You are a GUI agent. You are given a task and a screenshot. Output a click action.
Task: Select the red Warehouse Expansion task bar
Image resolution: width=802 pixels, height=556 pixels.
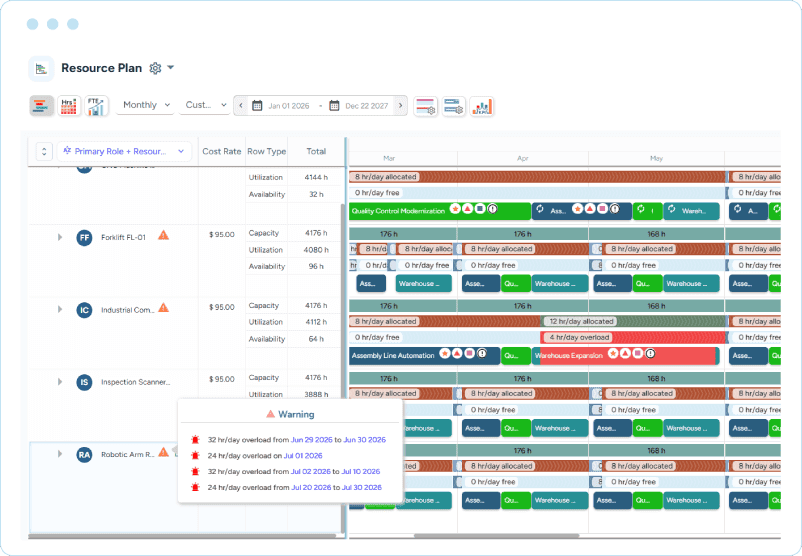[626, 356]
